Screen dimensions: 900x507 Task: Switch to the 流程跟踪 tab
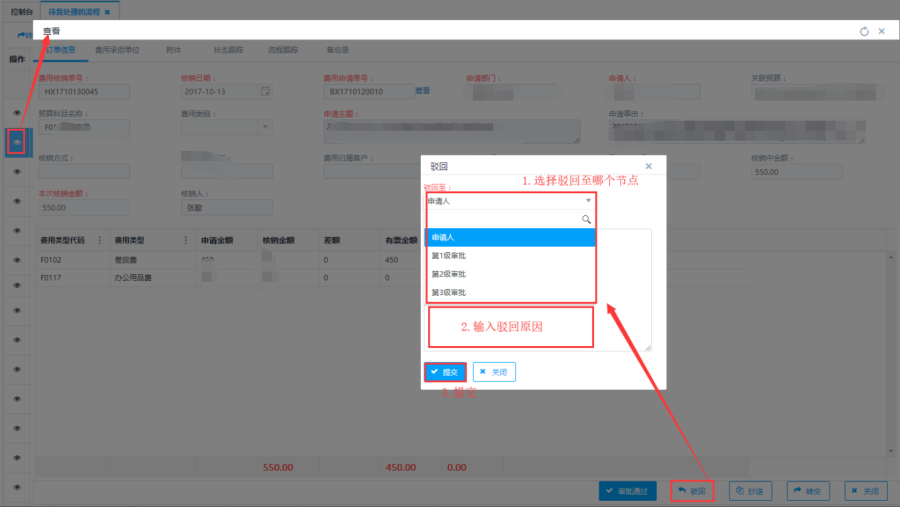coord(283,48)
